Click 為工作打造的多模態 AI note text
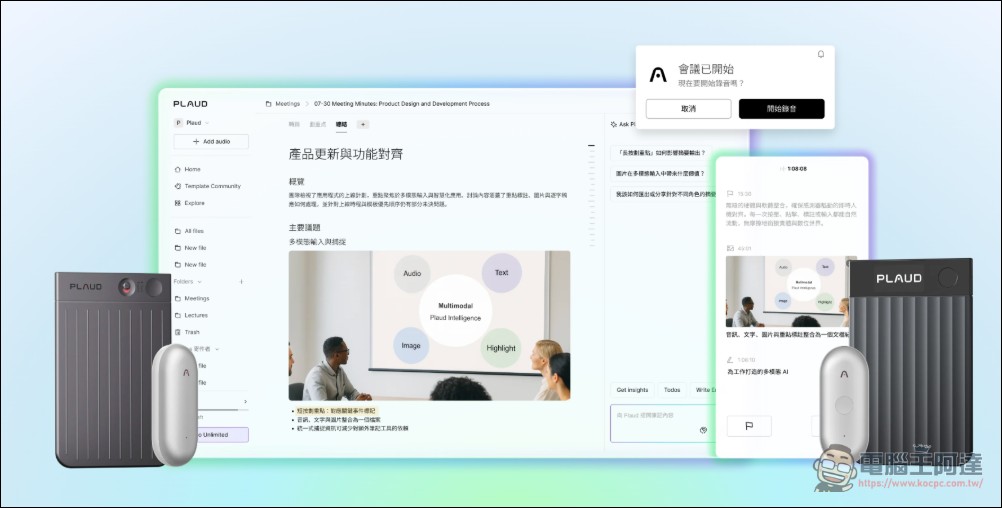Image resolution: width=1002 pixels, height=508 pixels. click(757, 371)
